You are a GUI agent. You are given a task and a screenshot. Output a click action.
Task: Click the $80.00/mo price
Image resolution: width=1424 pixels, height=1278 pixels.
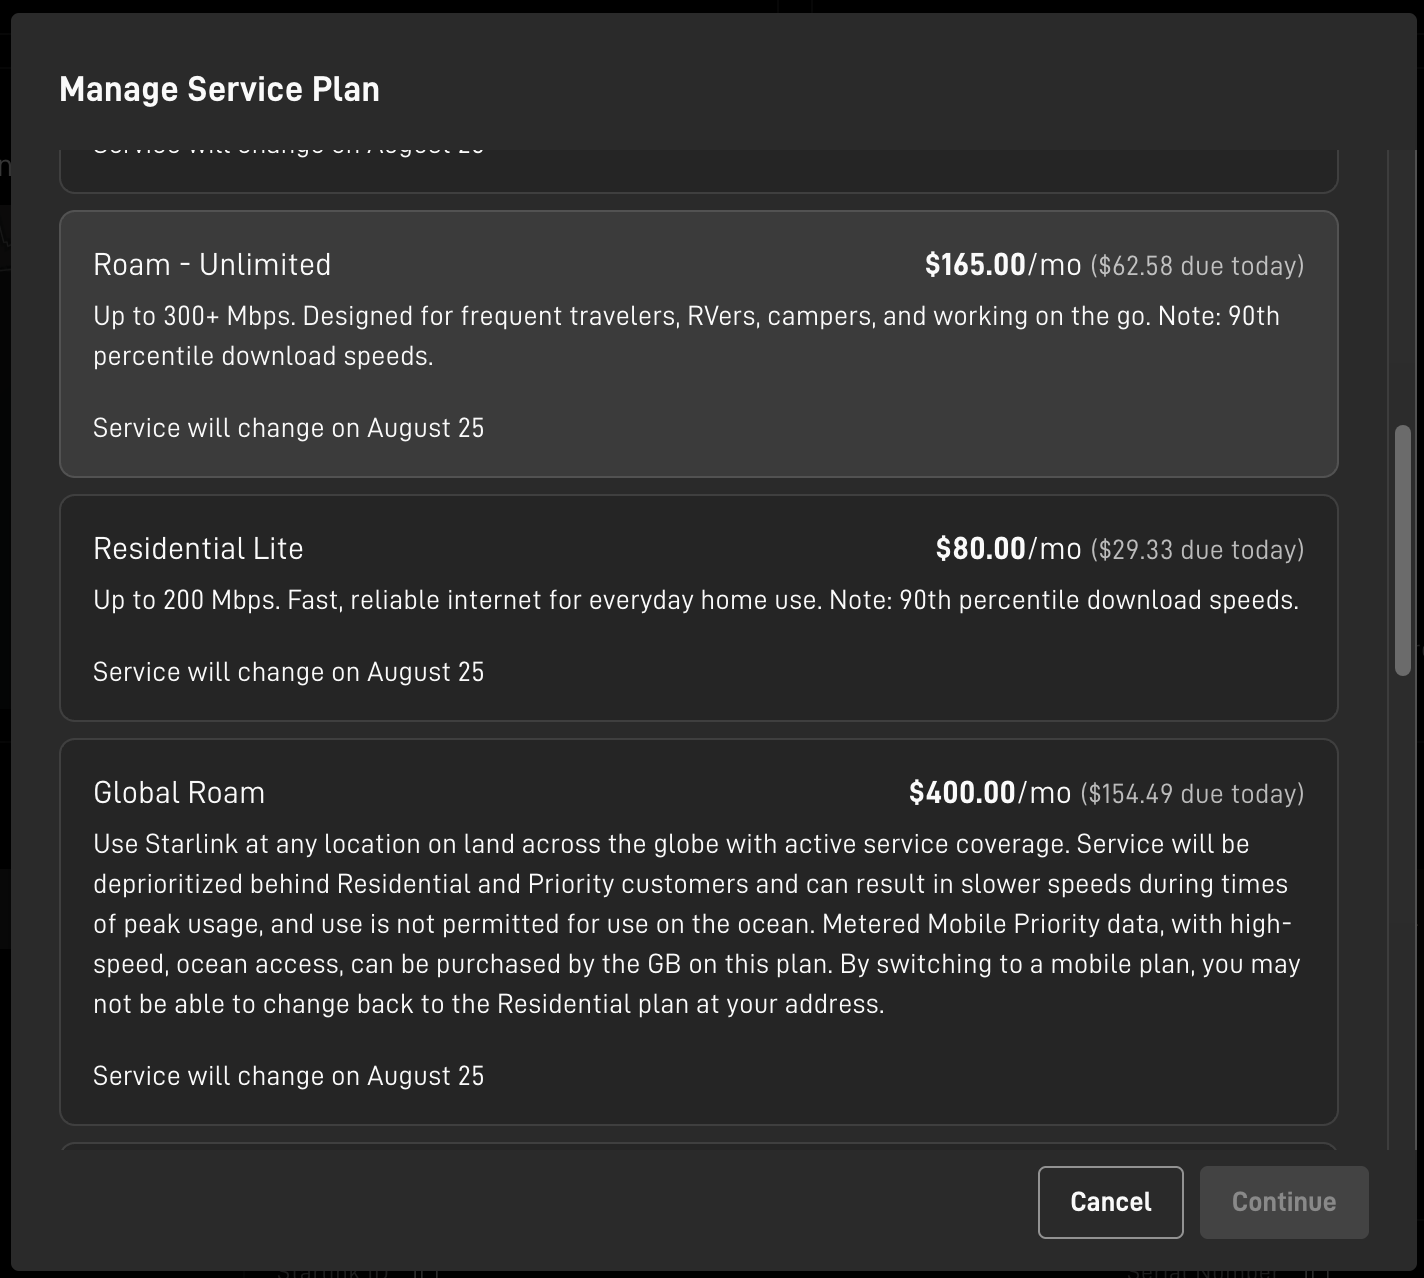pyautogui.click(x=1007, y=549)
